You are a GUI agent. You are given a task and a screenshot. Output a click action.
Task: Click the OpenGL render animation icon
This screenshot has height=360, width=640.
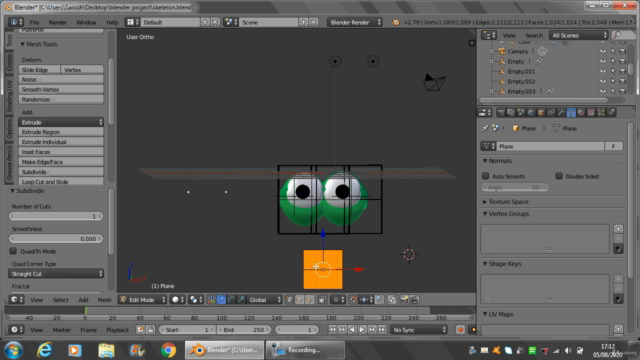click(x=414, y=300)
